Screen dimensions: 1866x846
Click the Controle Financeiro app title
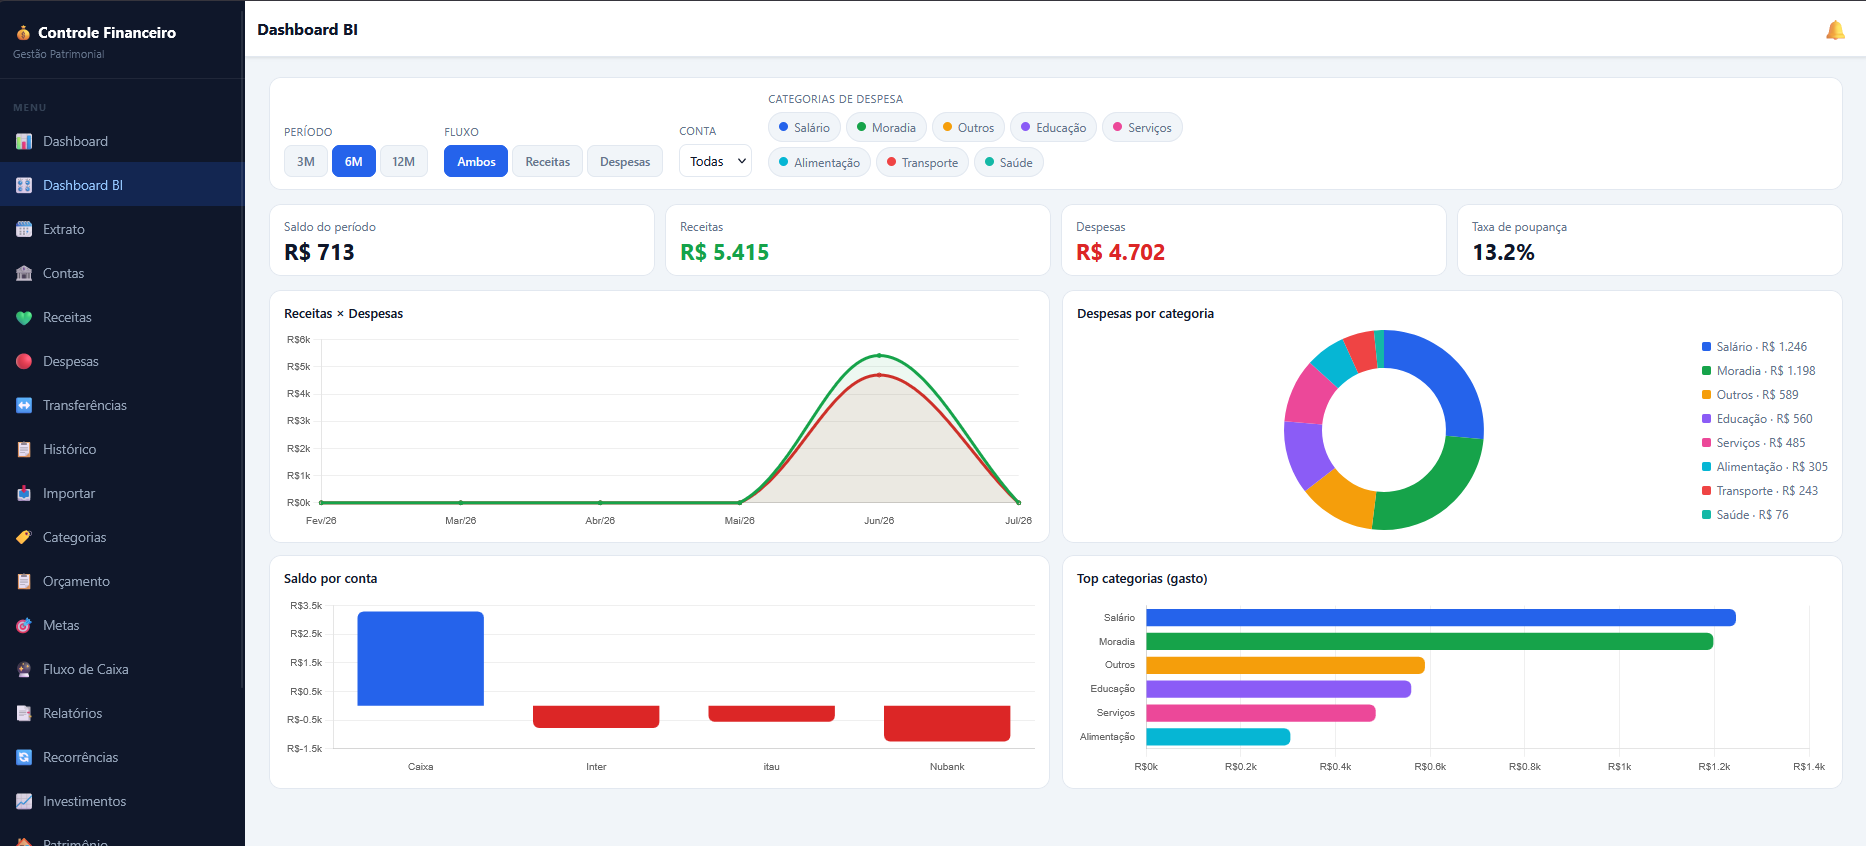pyautogui.click(x=107, y=33)
